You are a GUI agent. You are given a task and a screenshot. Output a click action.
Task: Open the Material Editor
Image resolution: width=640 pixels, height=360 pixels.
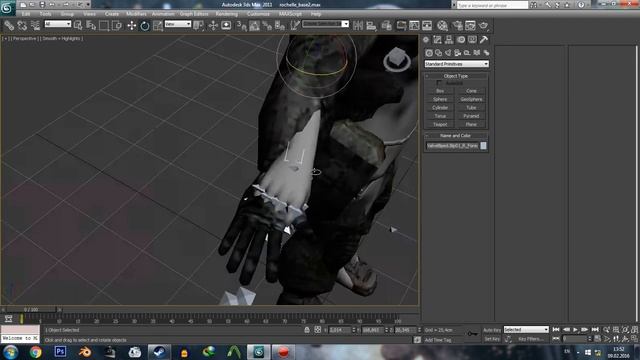tap(442, 26)
